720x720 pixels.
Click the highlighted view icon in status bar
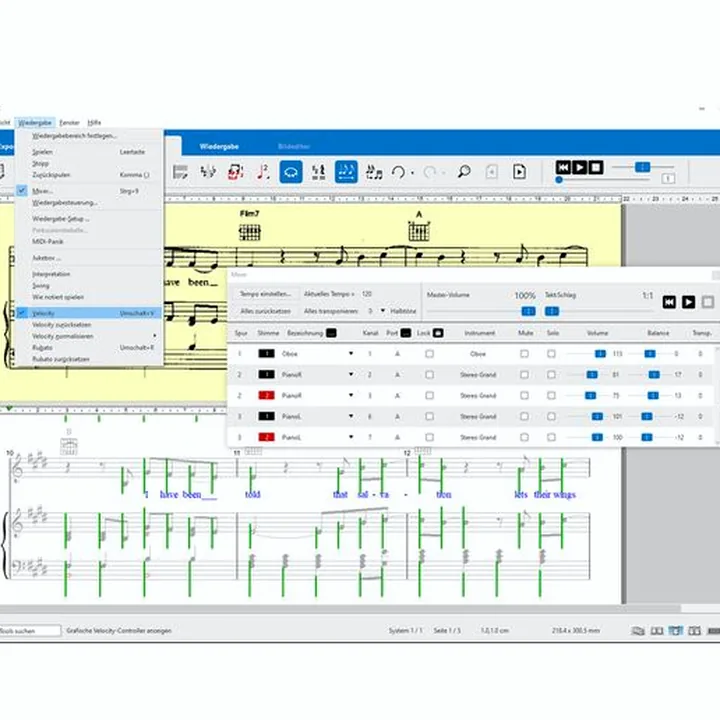(675, 630)
